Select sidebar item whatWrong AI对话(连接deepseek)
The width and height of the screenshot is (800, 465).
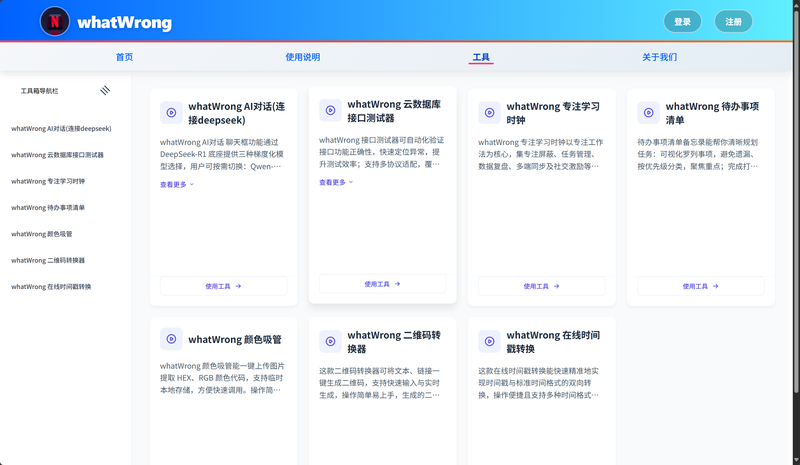pyautogui.click(x=61, y=129)
